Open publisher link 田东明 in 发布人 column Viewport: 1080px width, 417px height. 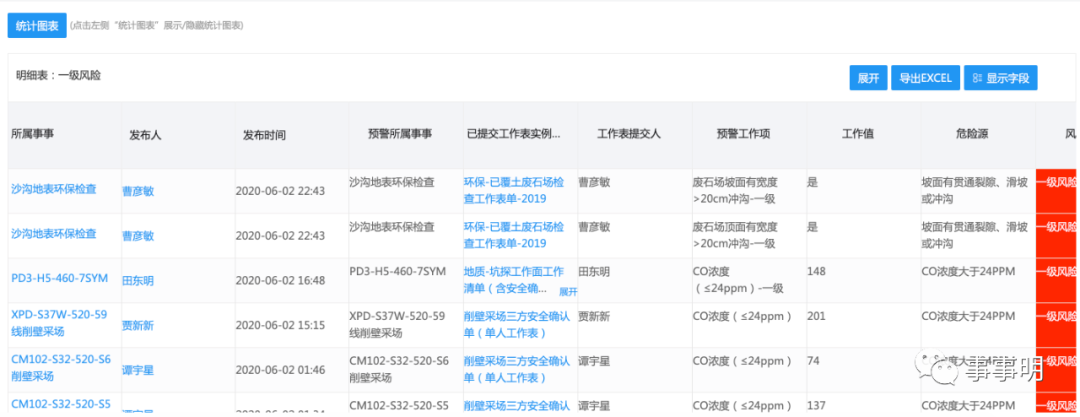pos(138,281)
